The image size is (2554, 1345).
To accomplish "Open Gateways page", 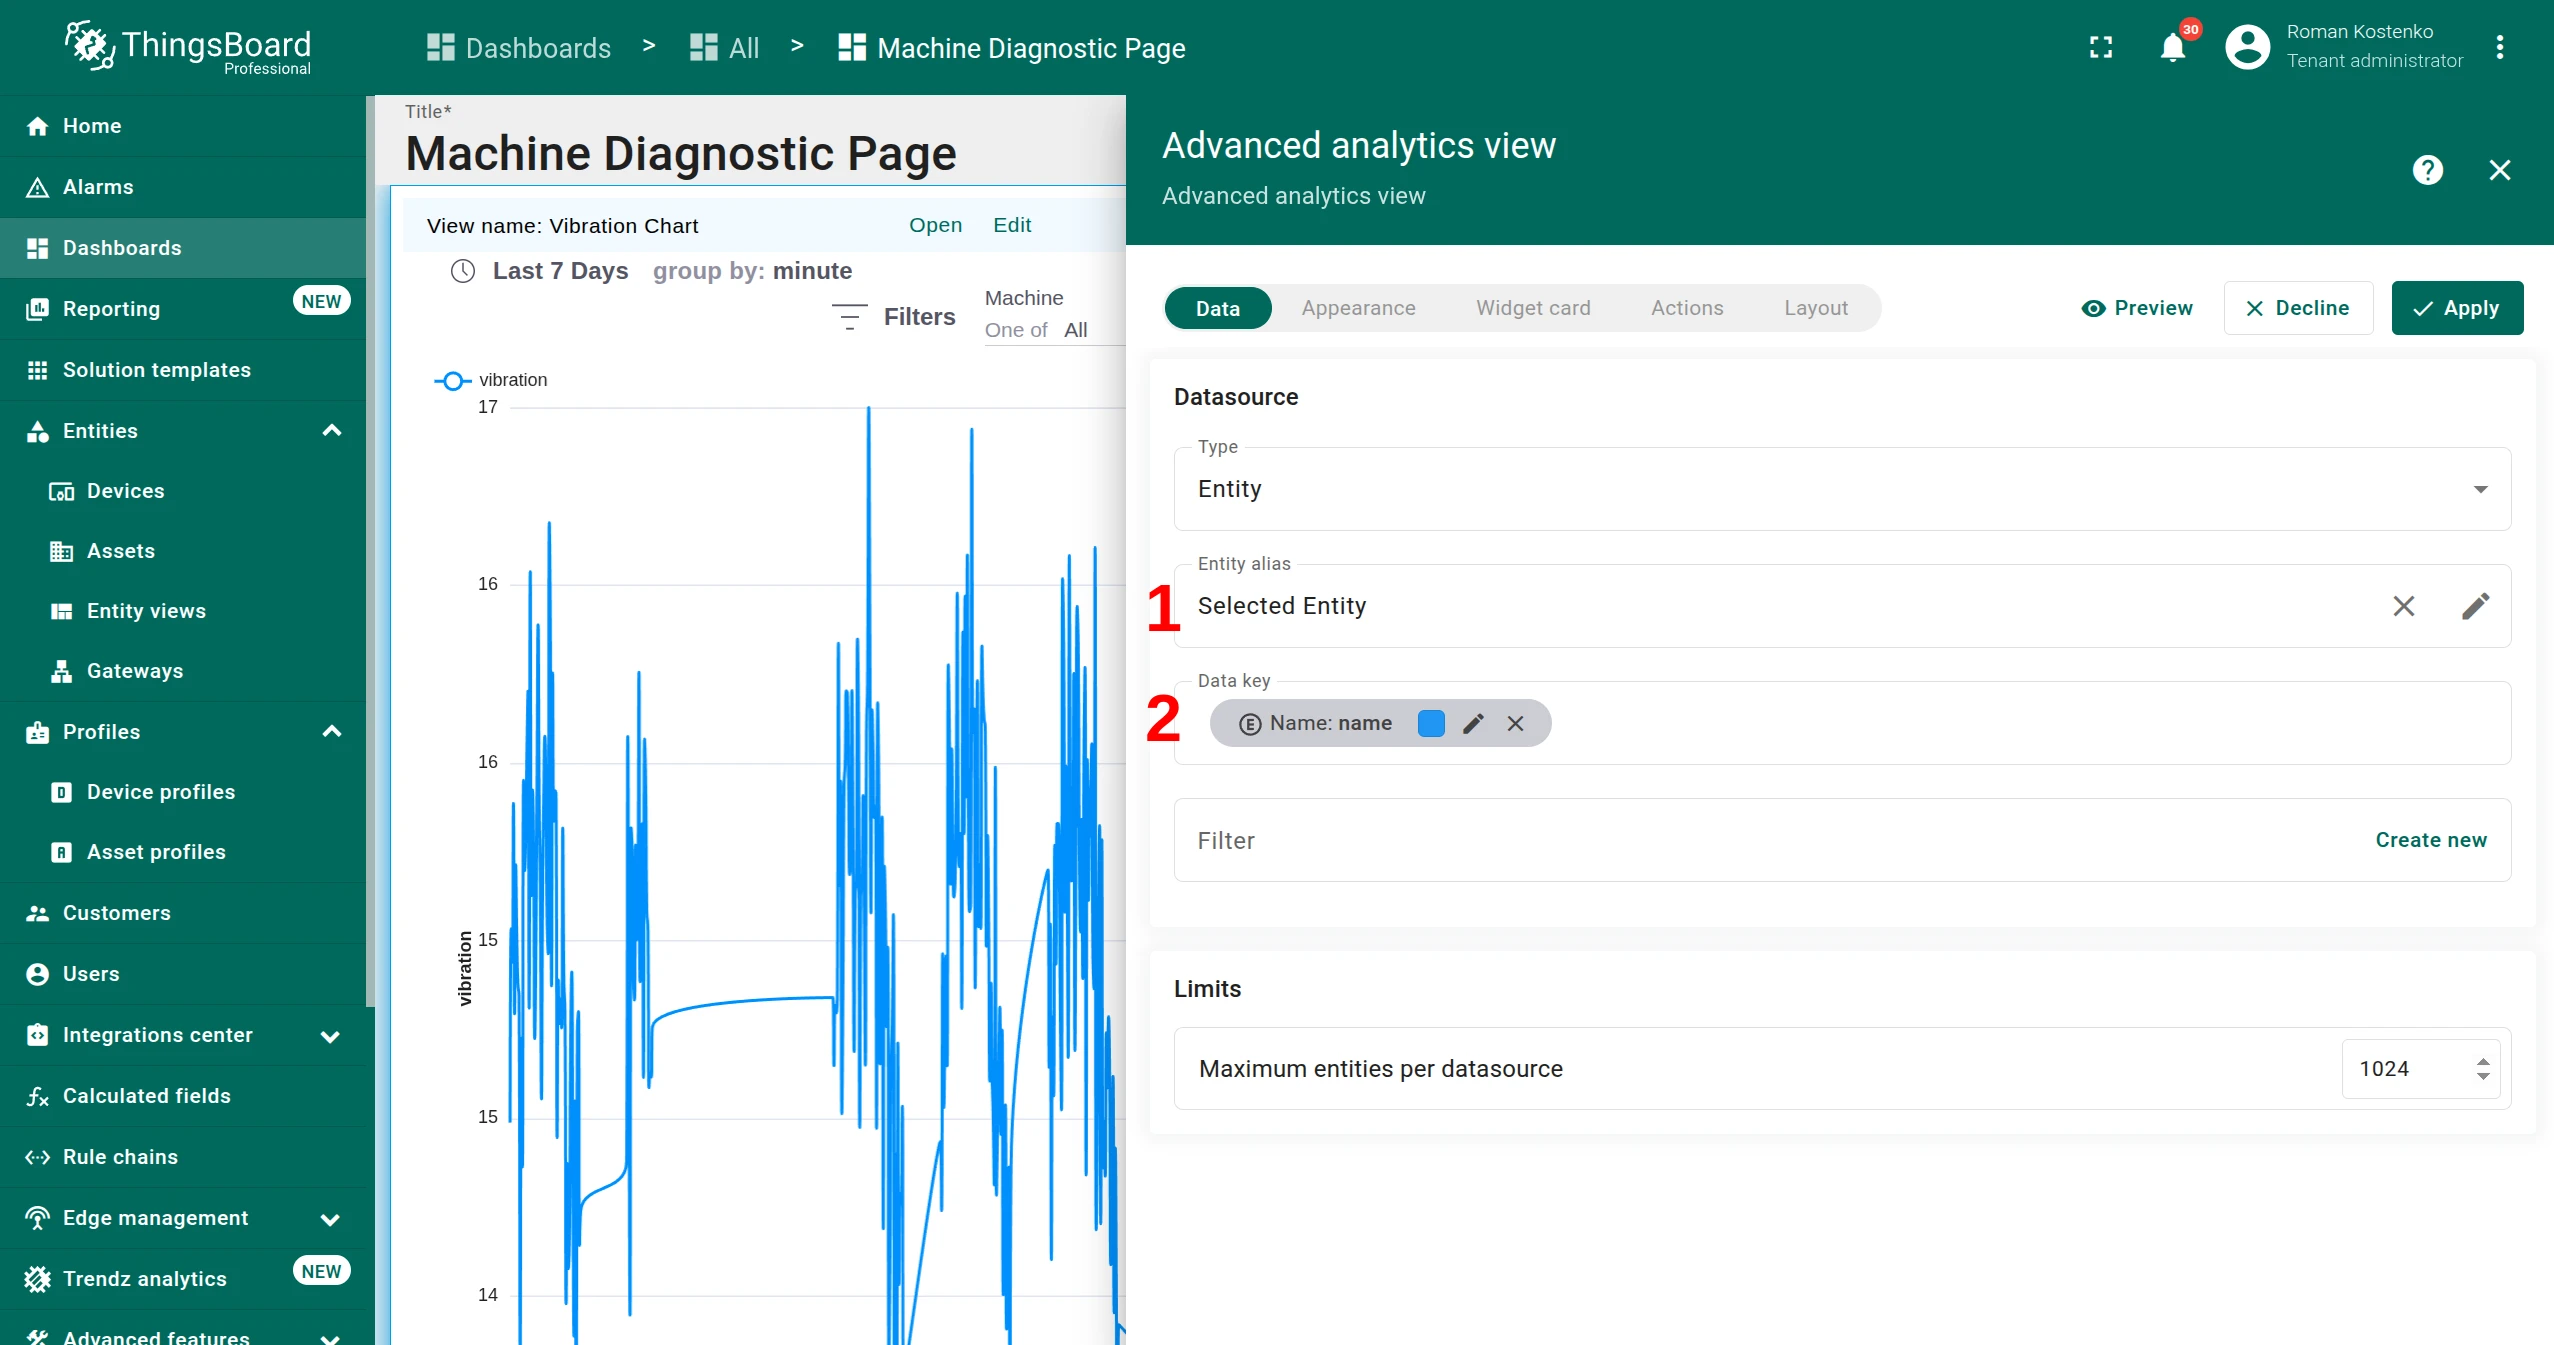I will [183, 671].
